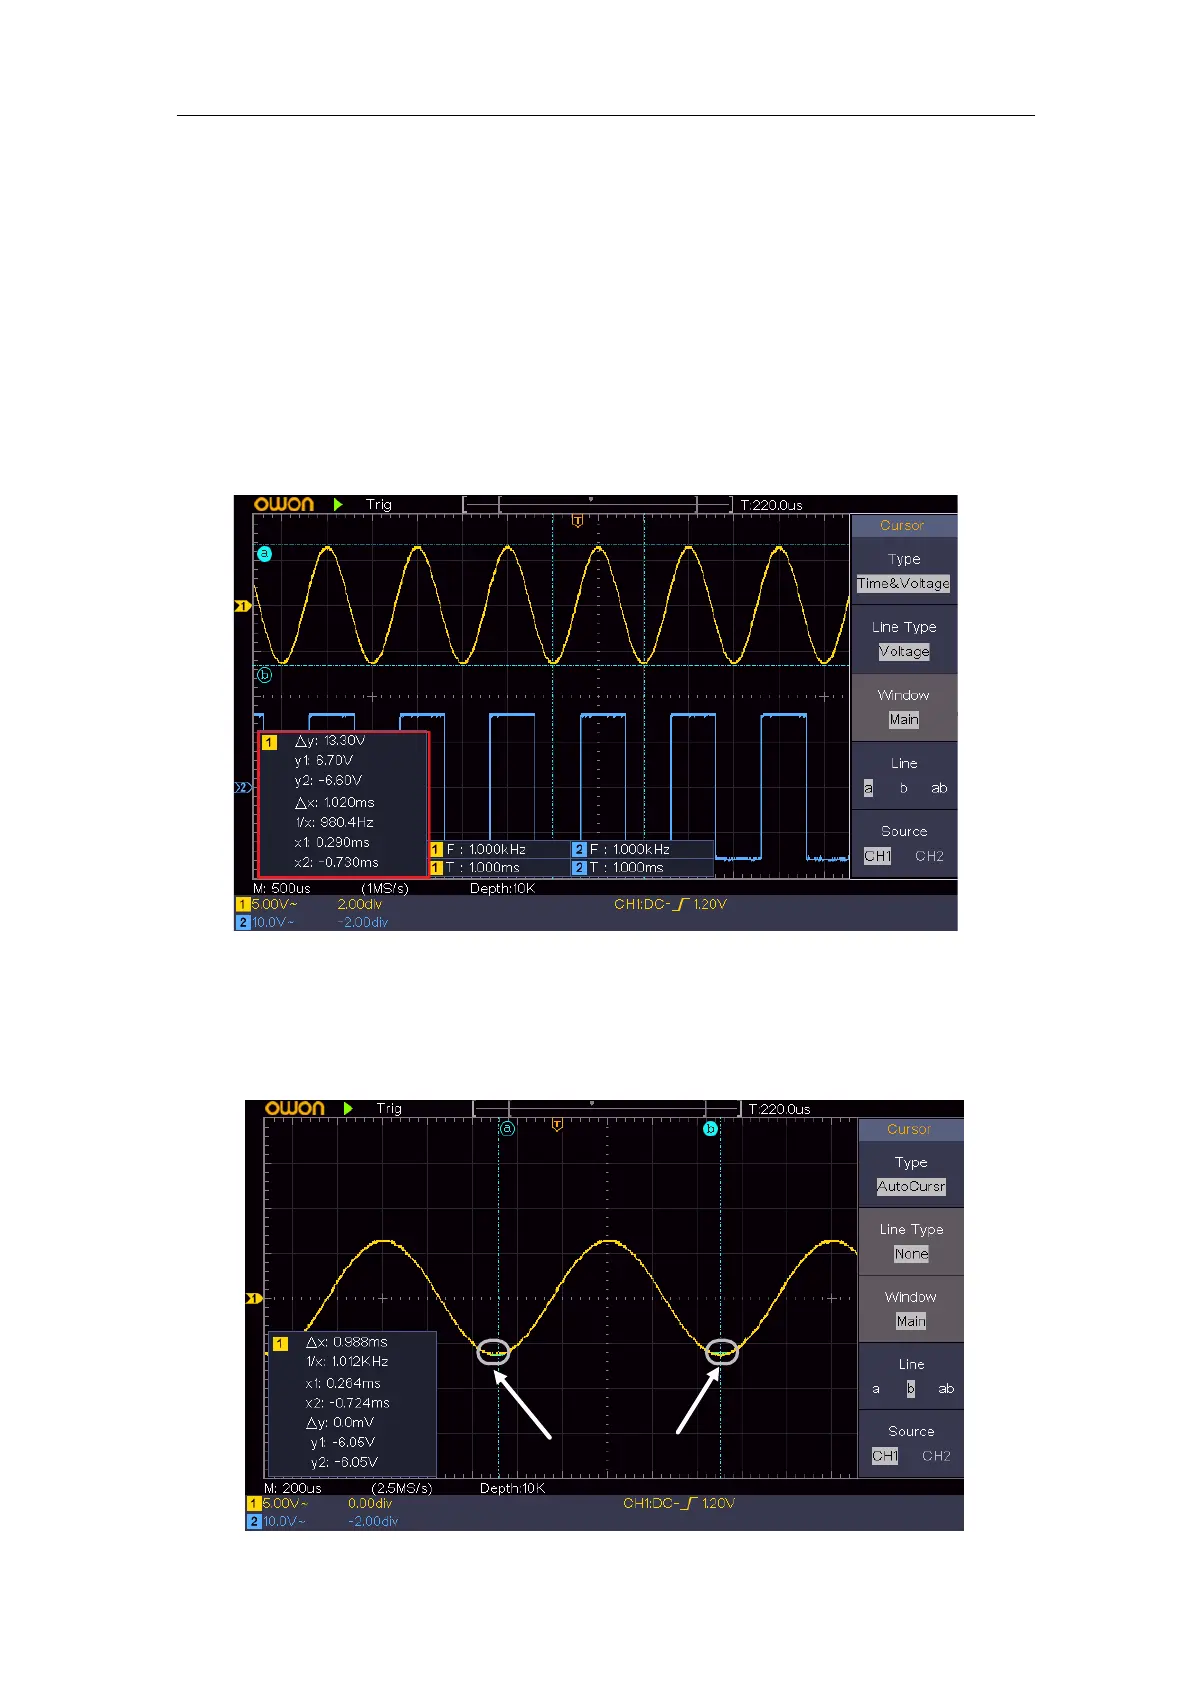This screenshot has width=1191, height=1684.
Task: Select the filled cyan cursor 'a' marker in upper screen
Action: [x=264, y=553]
